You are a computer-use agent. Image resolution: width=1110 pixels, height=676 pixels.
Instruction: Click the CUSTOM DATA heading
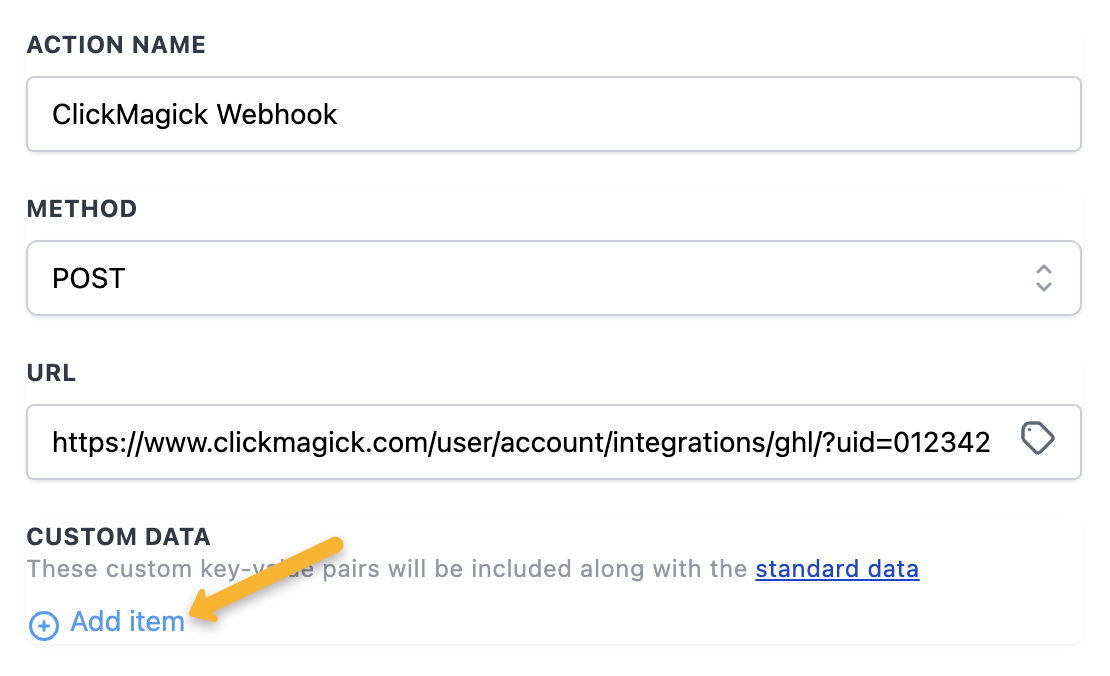point(118,537)
